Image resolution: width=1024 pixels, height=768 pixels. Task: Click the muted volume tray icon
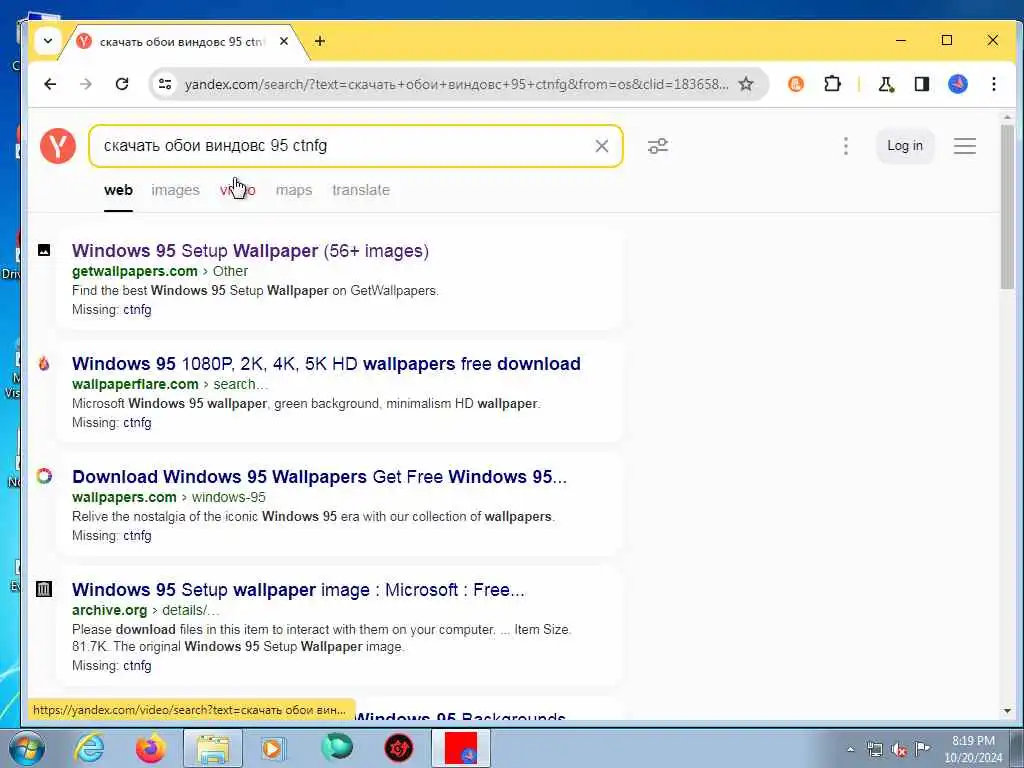(x=899, y=750)
